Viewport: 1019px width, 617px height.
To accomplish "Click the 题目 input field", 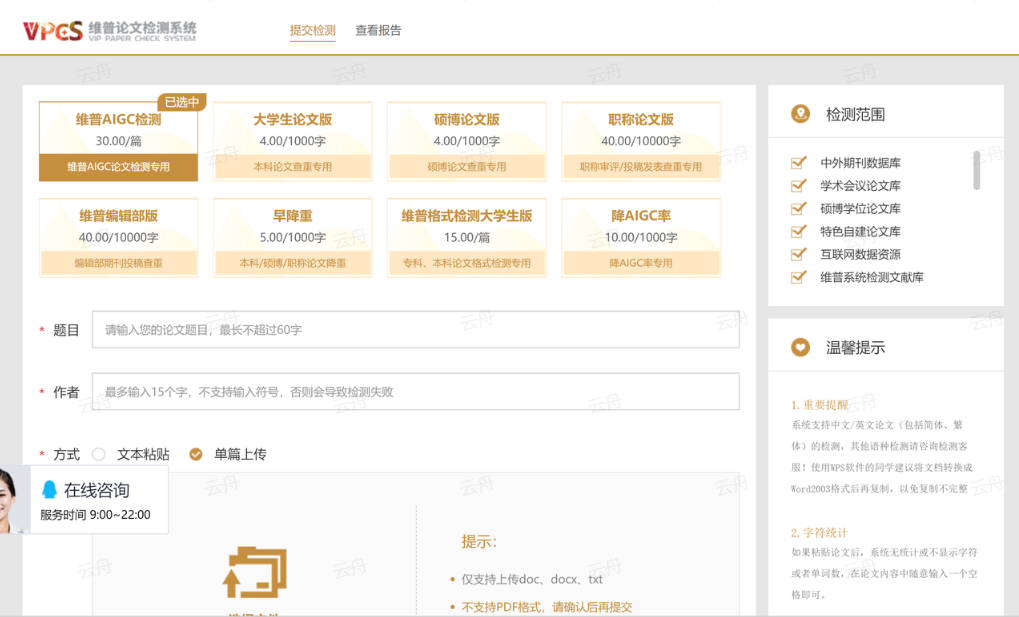I will 415,329.
